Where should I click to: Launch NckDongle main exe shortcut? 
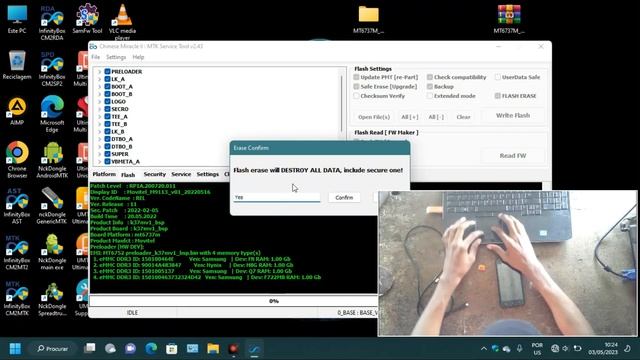coord(52,252)
